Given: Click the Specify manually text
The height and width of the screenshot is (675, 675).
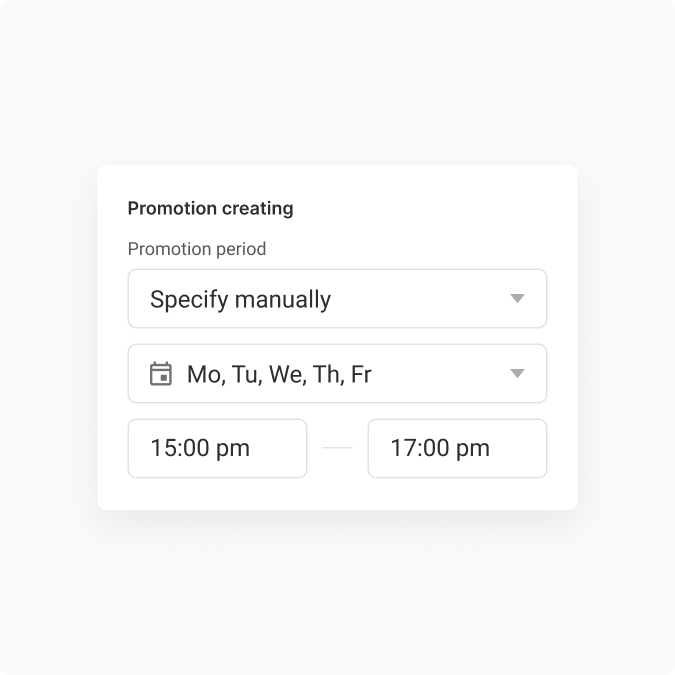Looking at the screenshot, I should pyautogui.click(x=240, y=299).
